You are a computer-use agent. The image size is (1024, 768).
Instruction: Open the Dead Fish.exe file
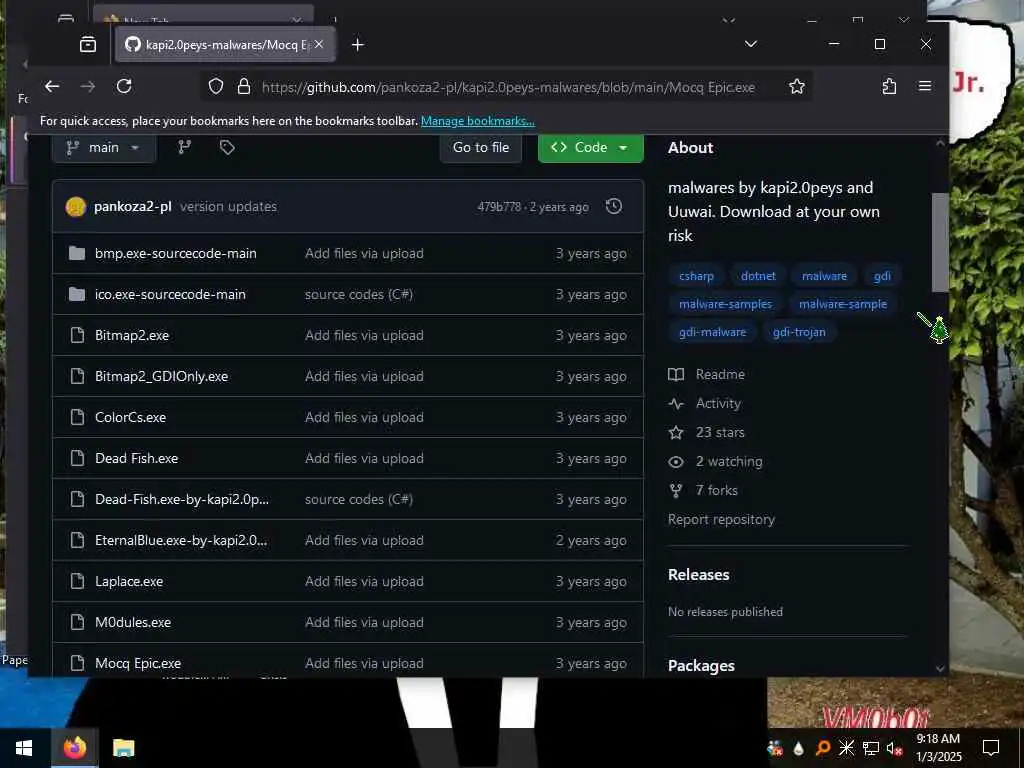pyautogui.click(x=136, y=458)
